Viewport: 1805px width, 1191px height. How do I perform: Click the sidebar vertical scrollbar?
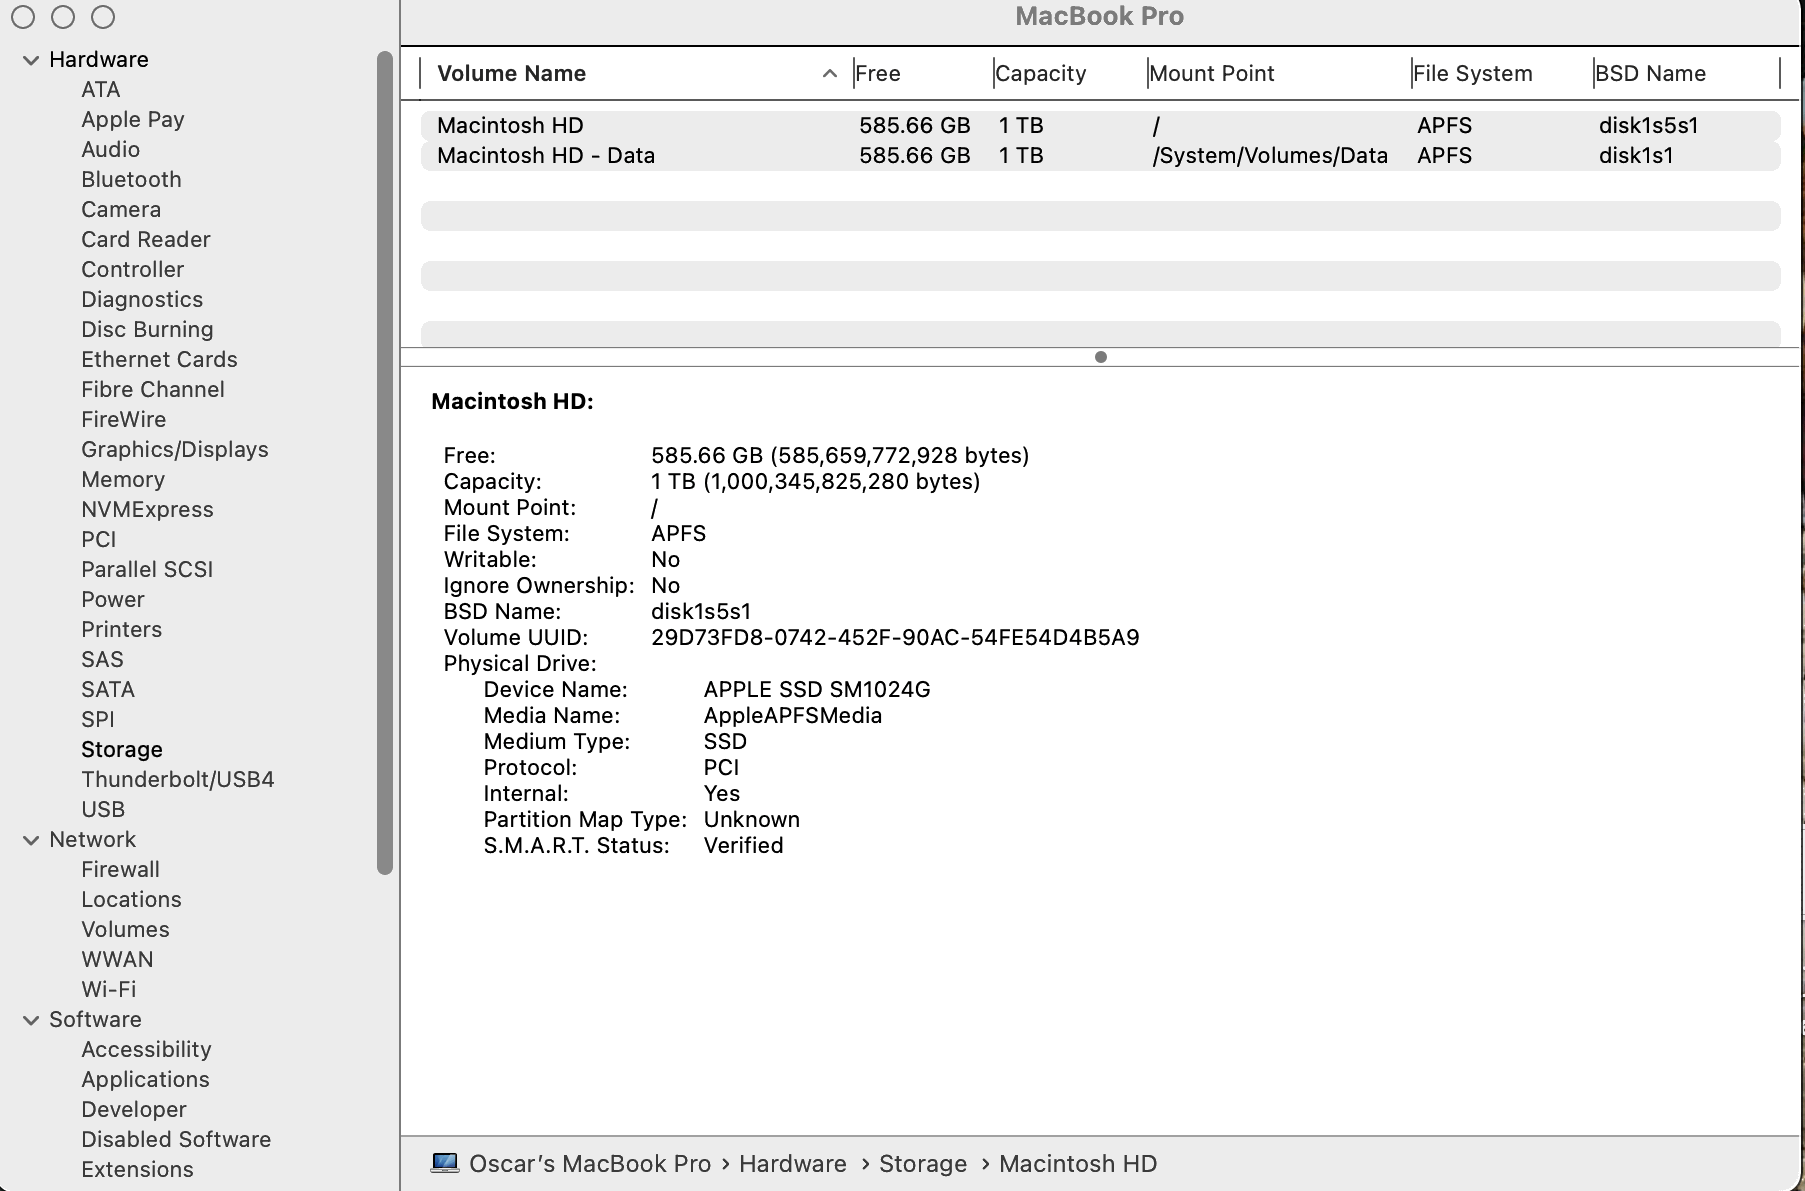pos(385,462)
